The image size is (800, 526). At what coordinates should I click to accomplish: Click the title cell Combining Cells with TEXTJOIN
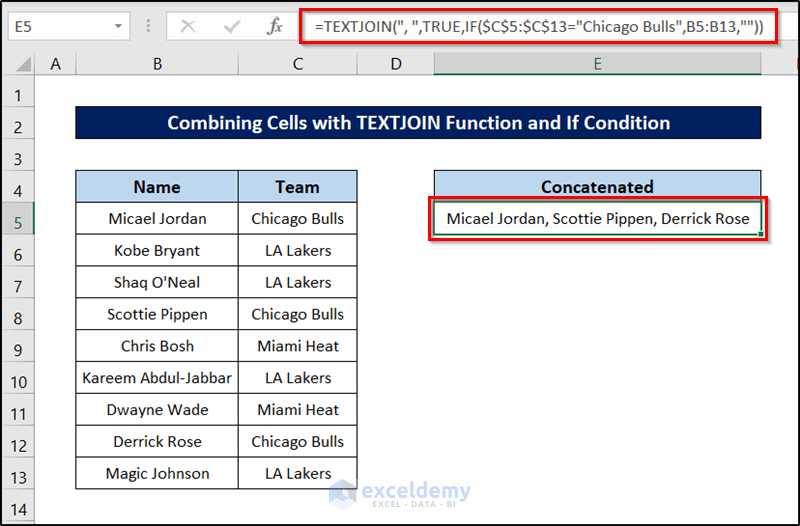click(418, 122)
